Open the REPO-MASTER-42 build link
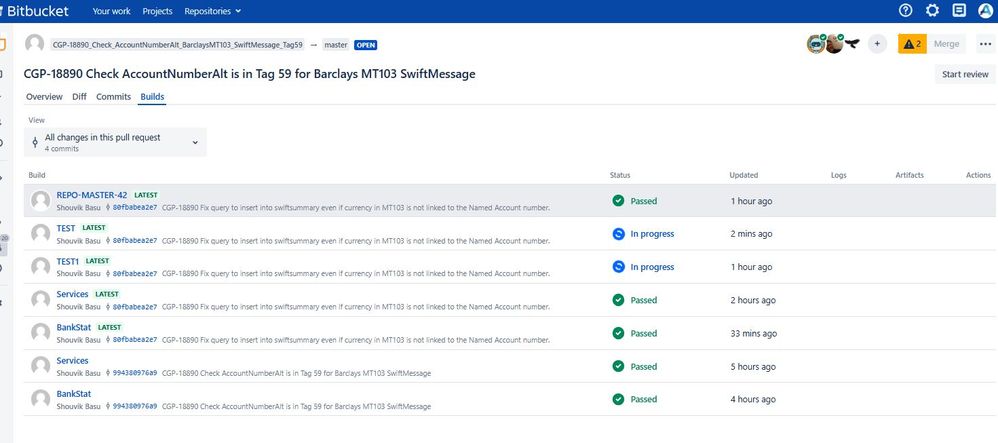 pos(92,195)
